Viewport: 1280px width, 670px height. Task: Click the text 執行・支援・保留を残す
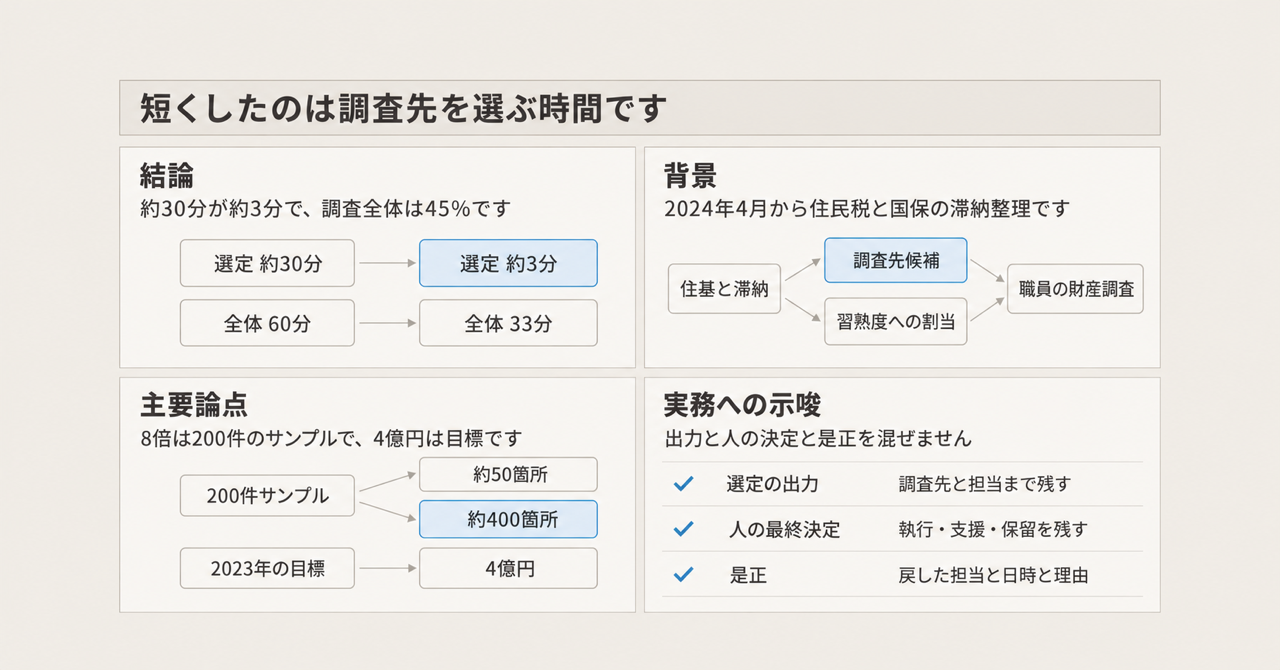[x=993, y=530]
